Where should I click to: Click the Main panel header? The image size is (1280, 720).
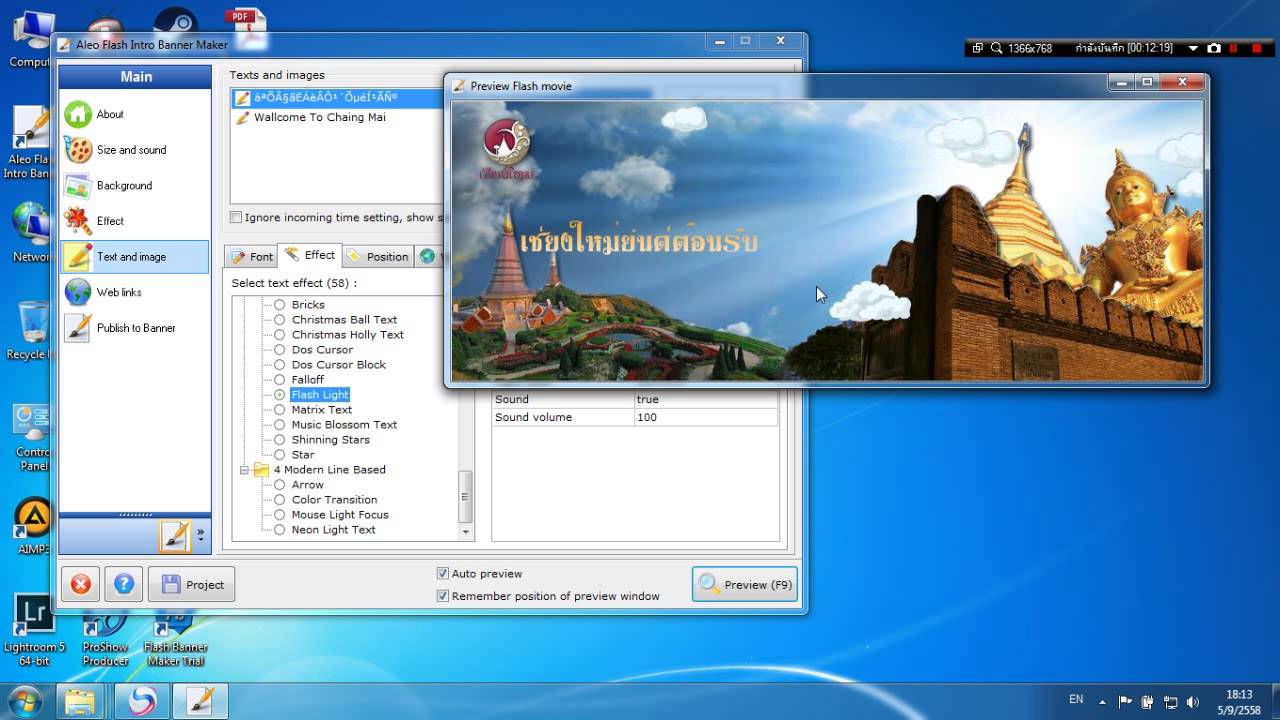[x=135, y=77]
